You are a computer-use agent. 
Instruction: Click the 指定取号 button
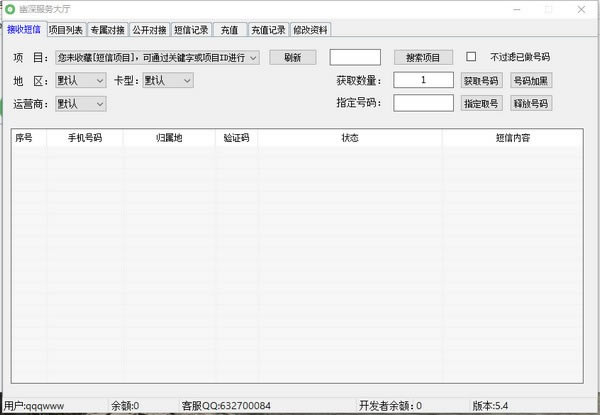481,104
